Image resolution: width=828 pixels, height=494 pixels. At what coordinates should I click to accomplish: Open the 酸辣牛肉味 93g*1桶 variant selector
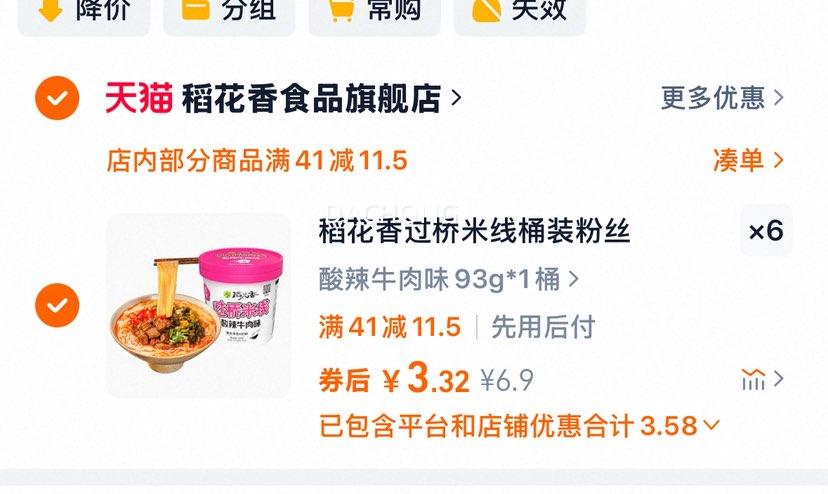[x=449, y=279]
